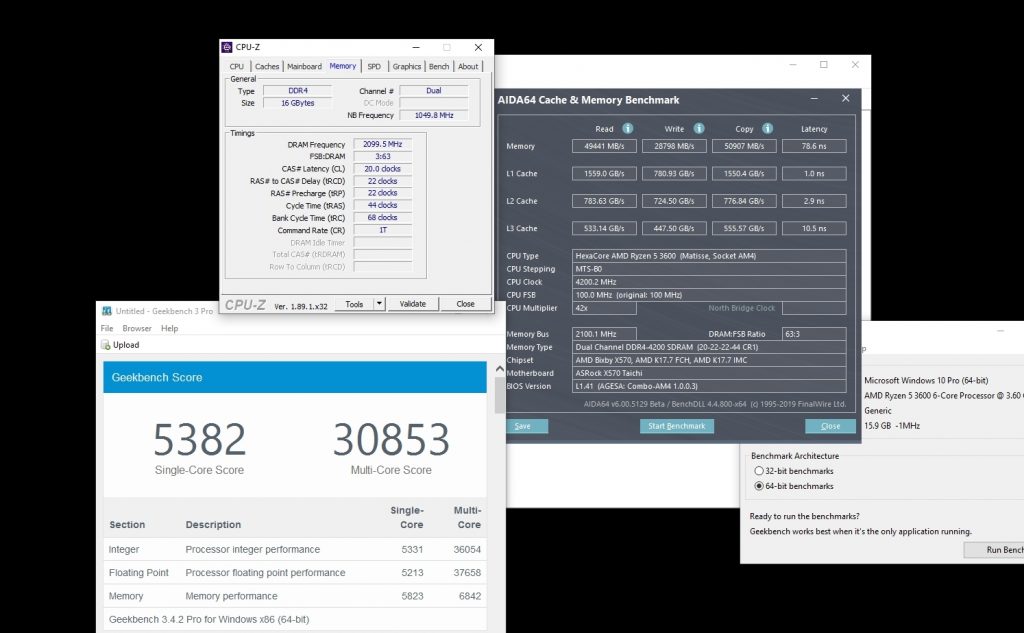Image resolution: width=1024 pixels, height=633 pixels.
Task: Switch to the CPU tab in CPU-Z
Action: pyautogui.click(x=236, y=67)
